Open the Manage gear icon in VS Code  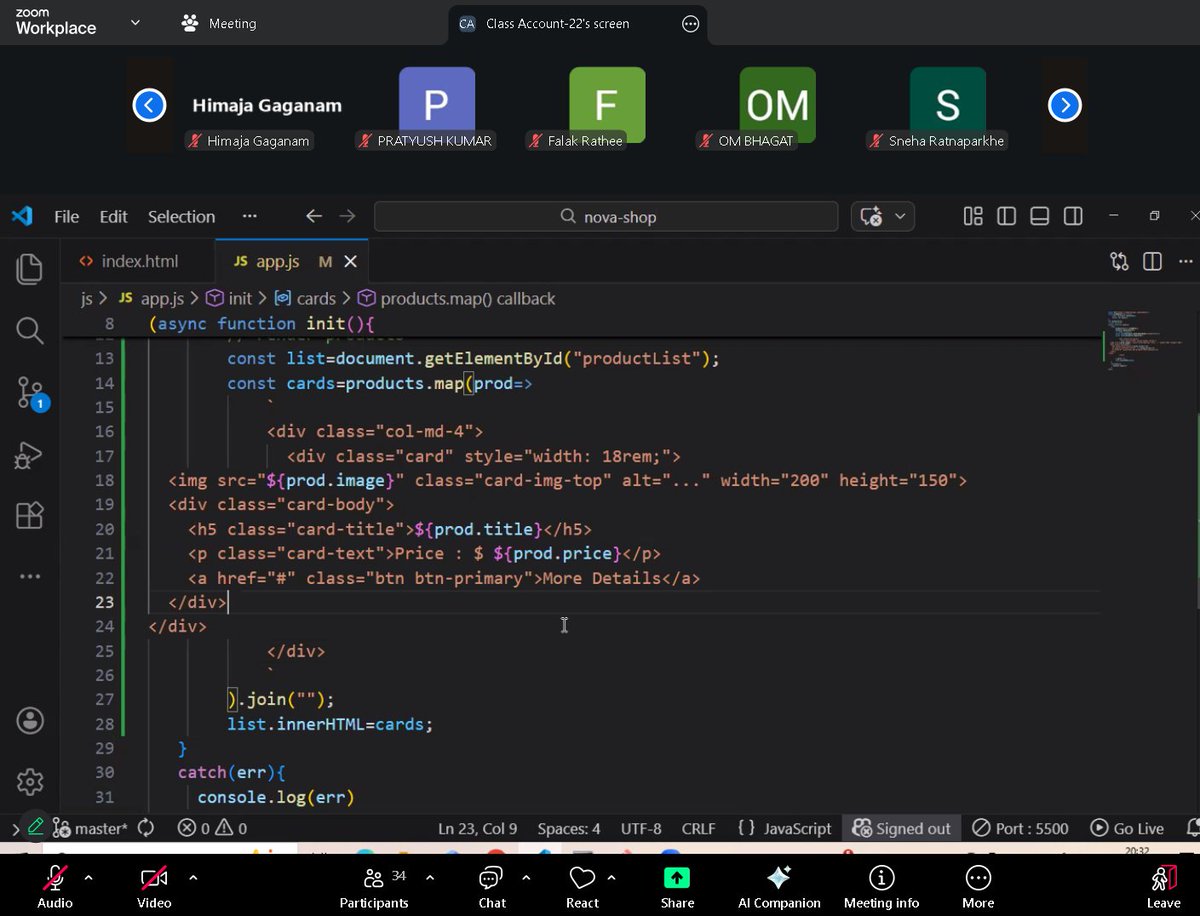click(30, 781)
